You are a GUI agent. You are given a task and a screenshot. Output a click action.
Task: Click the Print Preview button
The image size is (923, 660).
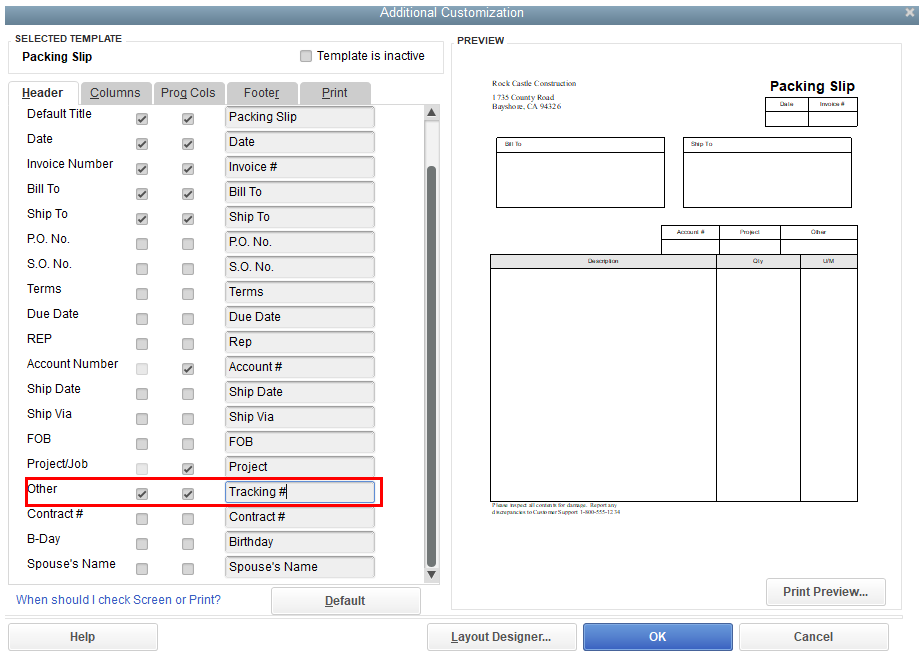tap(825, 592)
